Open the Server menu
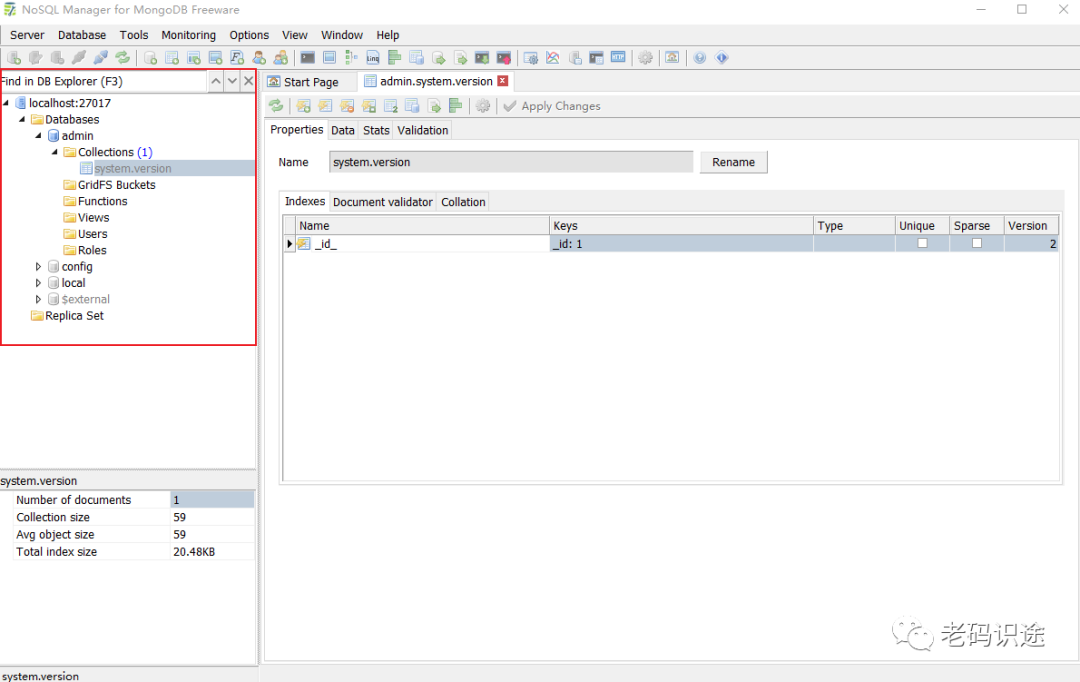Image resolution: width=1080 pixels, height=682 pixels. pos(27,35)
